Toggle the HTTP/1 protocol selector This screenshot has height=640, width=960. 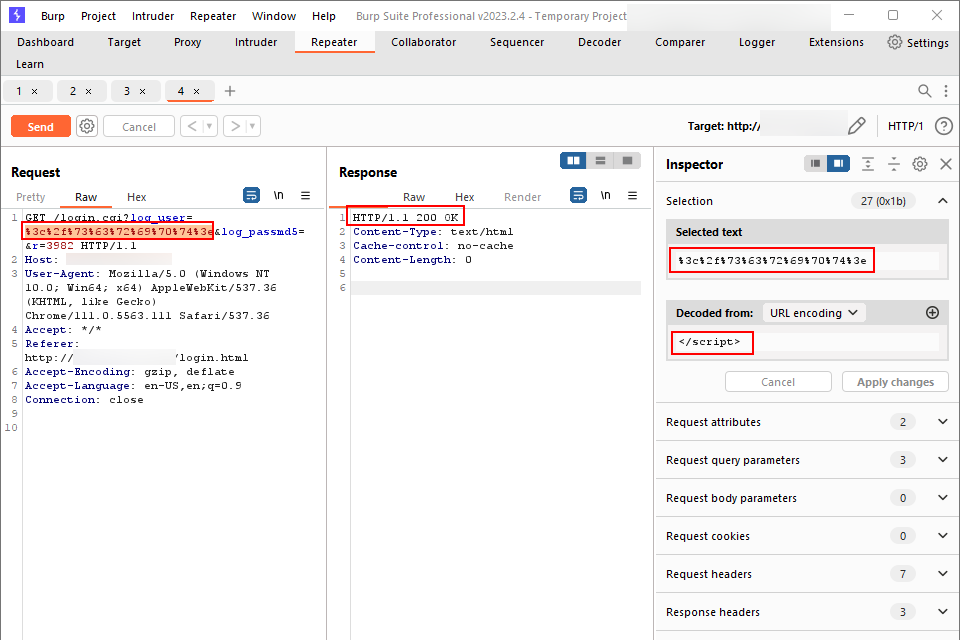coord(905,126)
